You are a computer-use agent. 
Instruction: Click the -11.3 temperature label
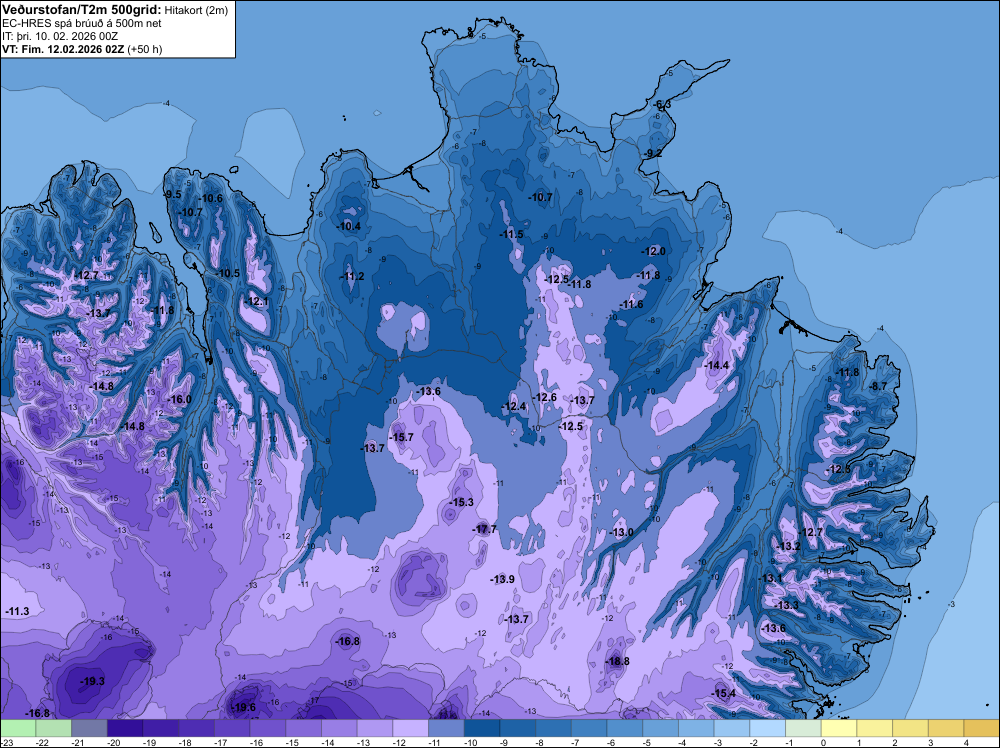pyautogui.click(x=17, y=612)
